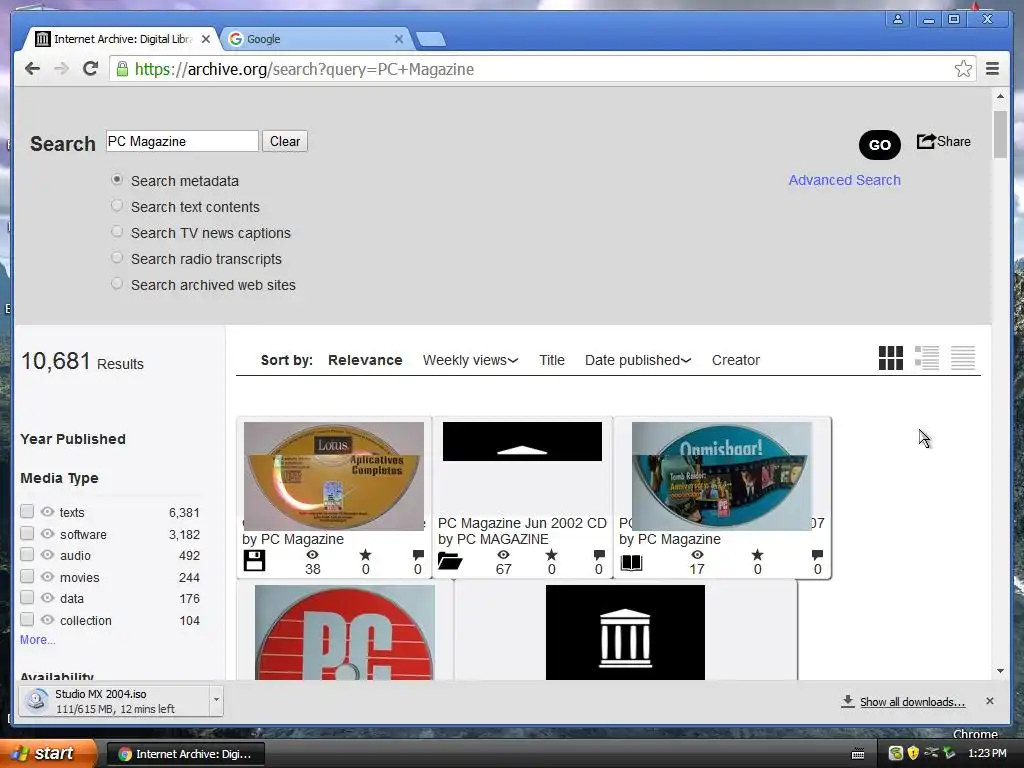Viewport: 1024px width, 768px height.
Task: Close the Google tab
Action: (x=398, y=39)
